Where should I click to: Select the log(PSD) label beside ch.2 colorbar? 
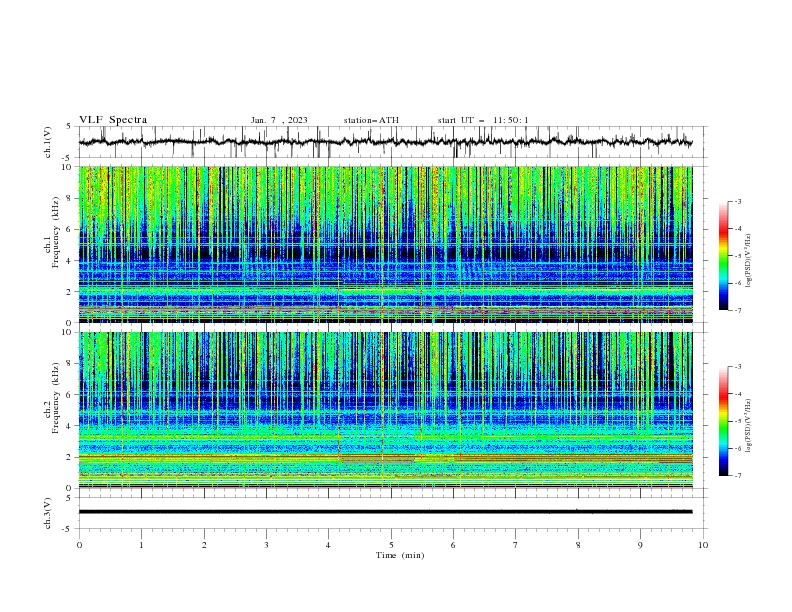[749, 426]
